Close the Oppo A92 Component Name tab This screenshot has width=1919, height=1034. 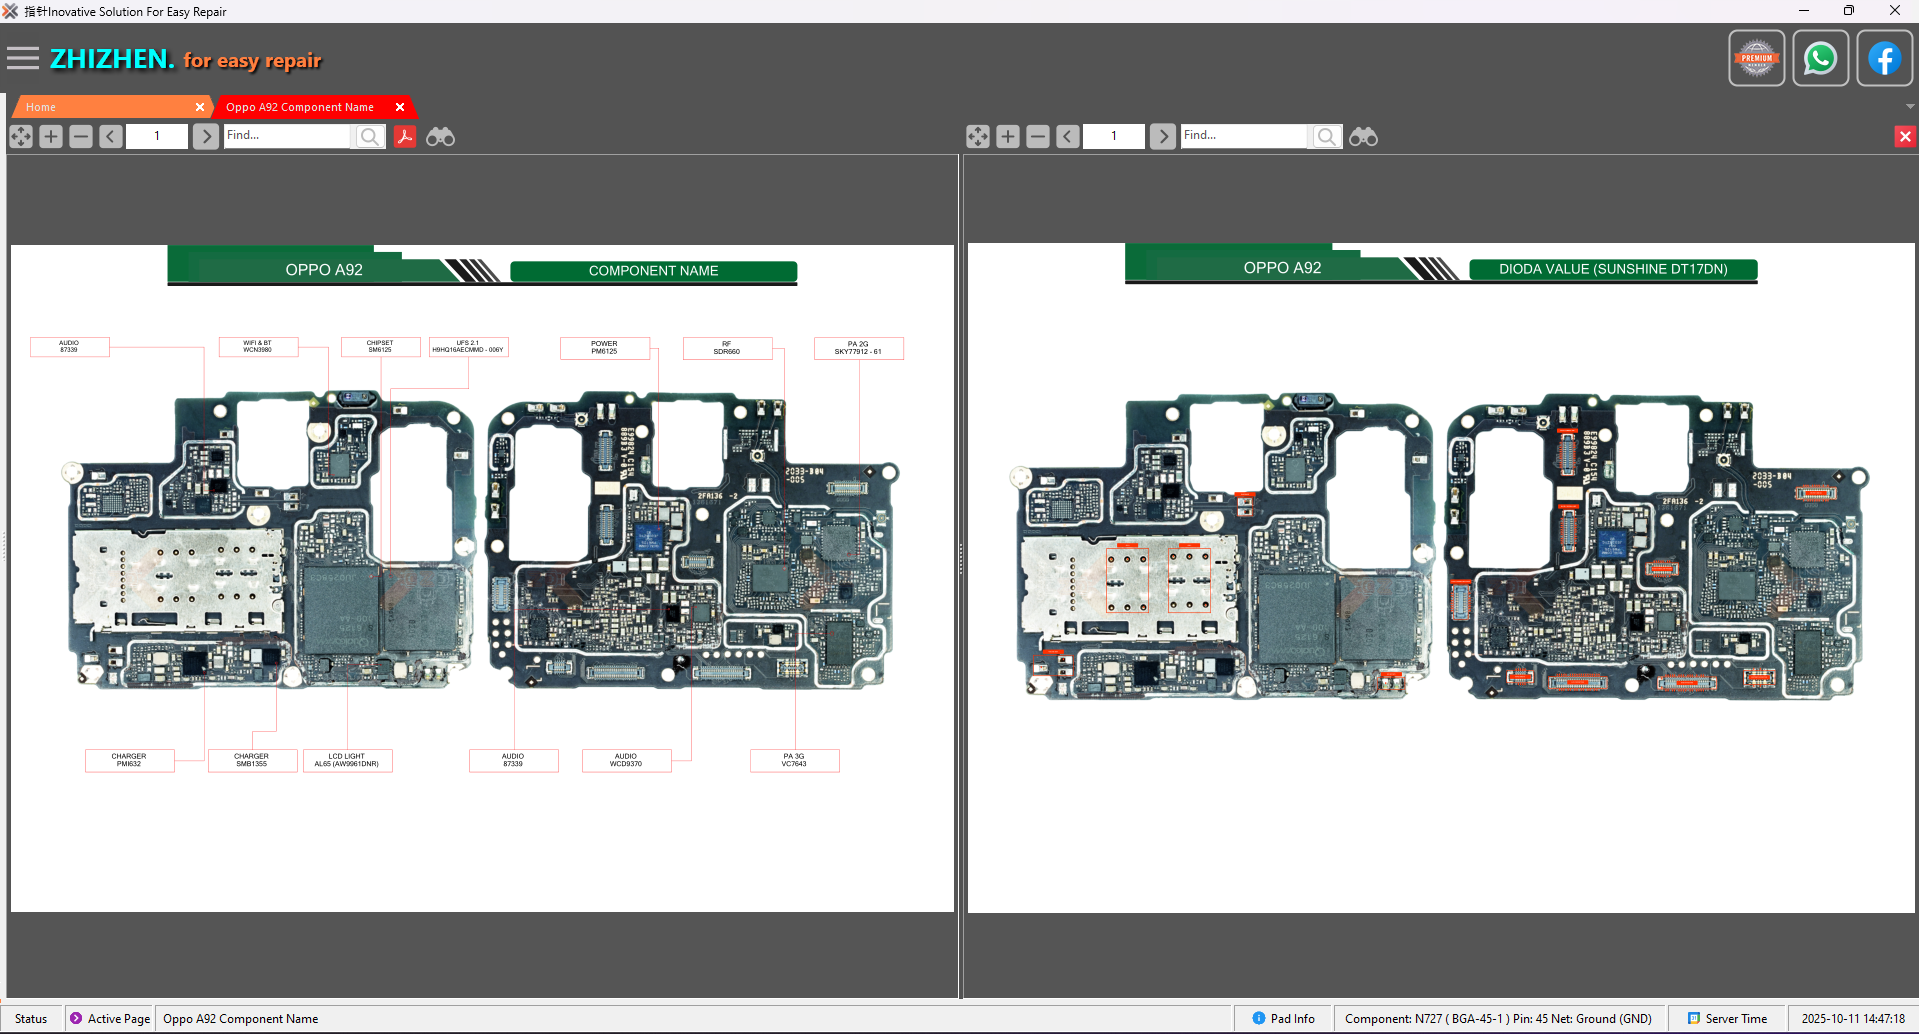coord(400,107)
